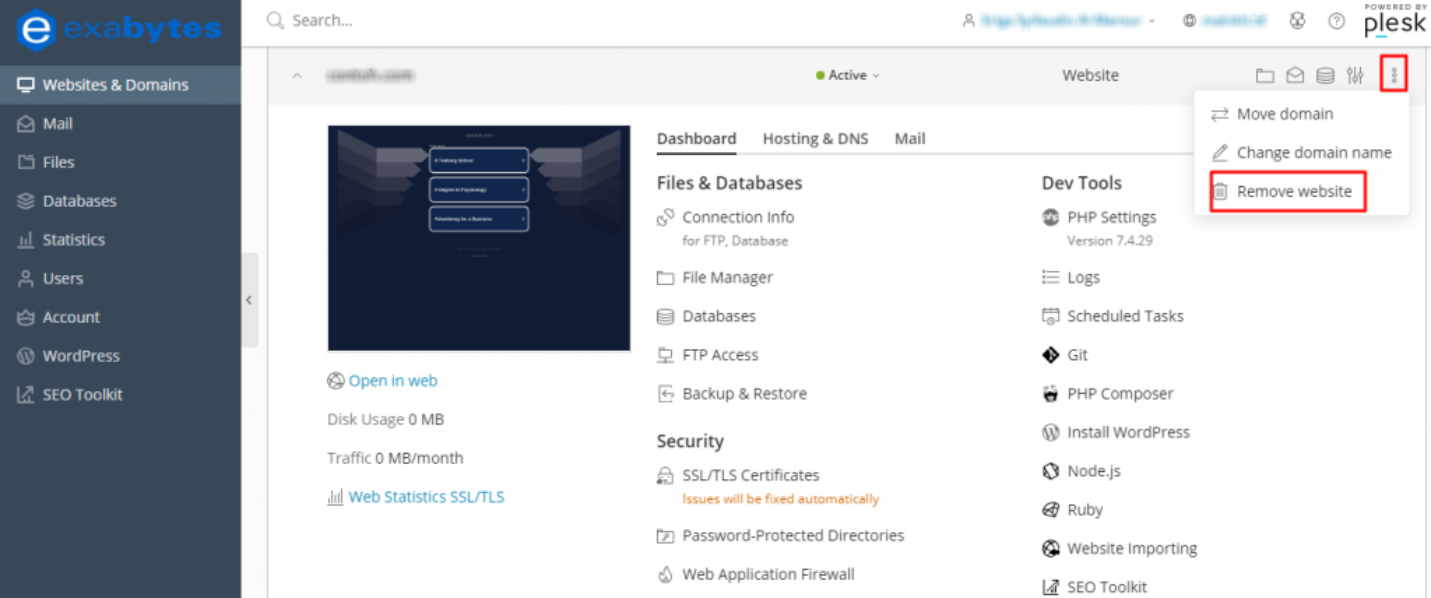This screenshot has height=598, width=1431.
Task: Click the Website Importing icon
Action: [x=1050, y=549]
